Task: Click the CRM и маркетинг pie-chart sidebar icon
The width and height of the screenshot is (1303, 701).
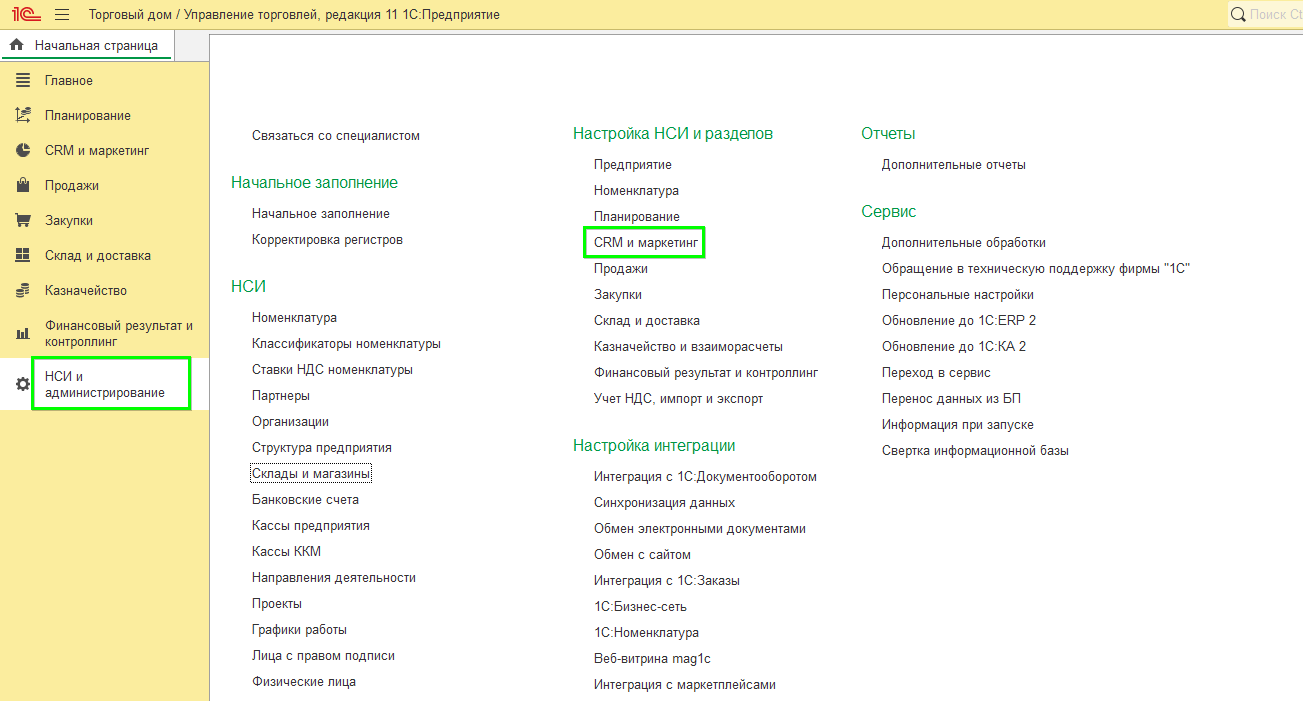Action: tap(23, 150)
